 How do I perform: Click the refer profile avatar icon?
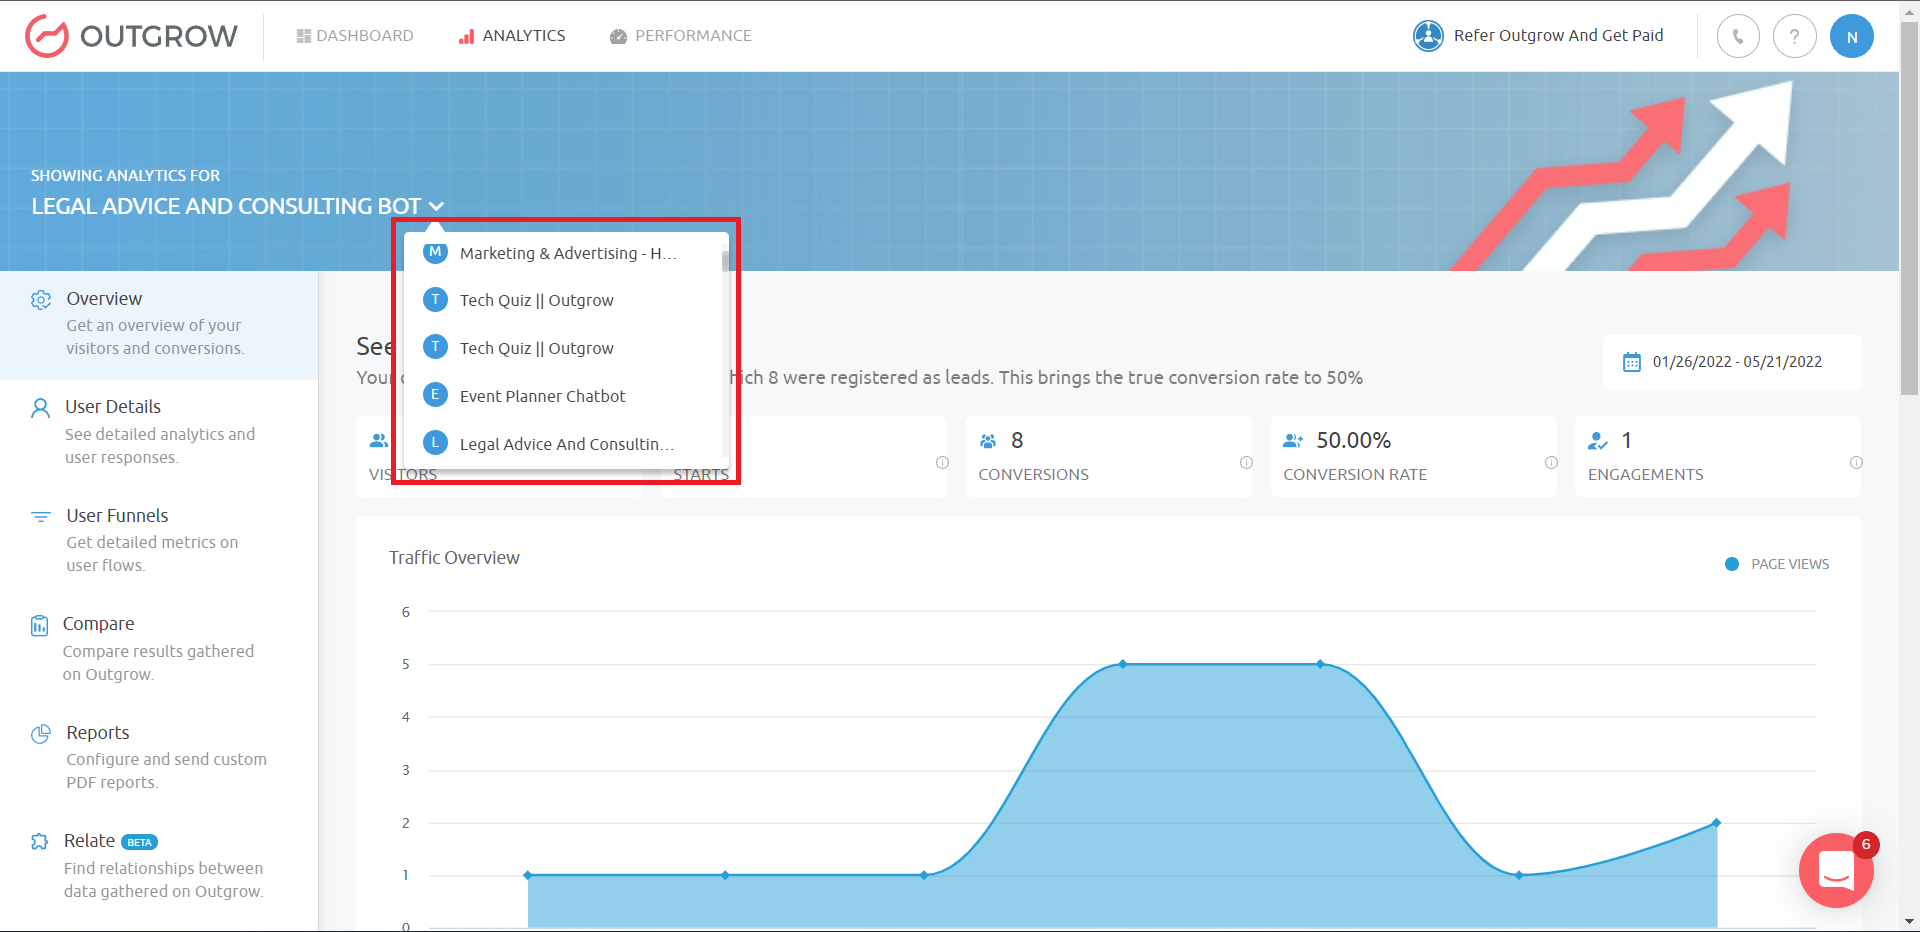coord(1428,36)
